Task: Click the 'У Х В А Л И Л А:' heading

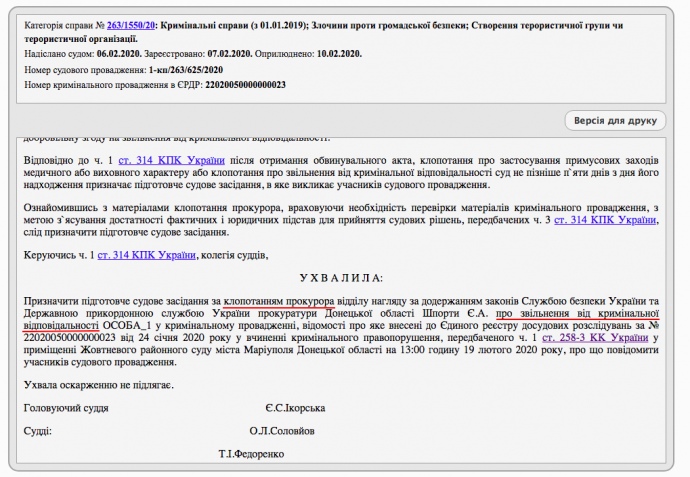Action: (341, 277)
